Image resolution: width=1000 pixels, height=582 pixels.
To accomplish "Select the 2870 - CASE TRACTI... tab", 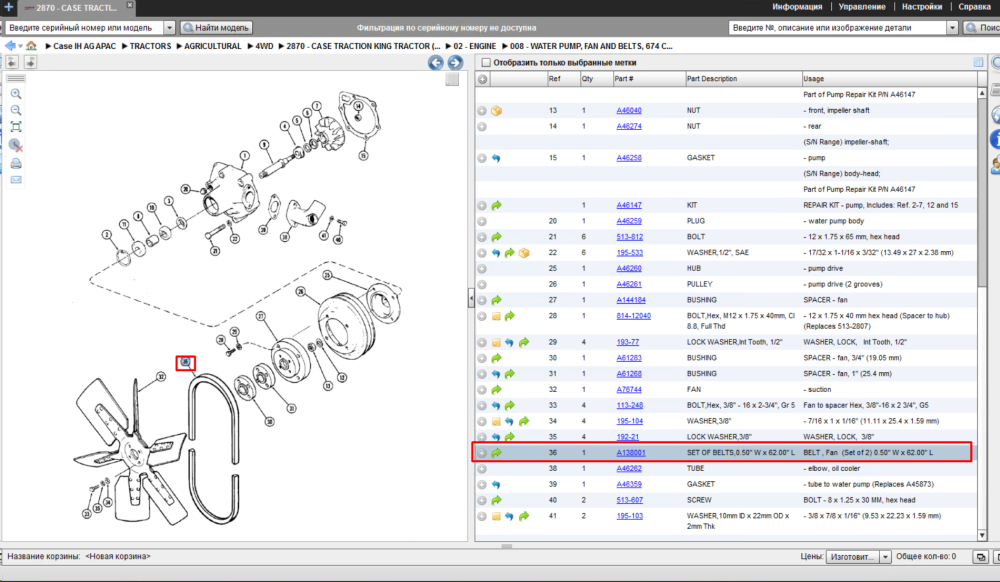I will (77, 8).
